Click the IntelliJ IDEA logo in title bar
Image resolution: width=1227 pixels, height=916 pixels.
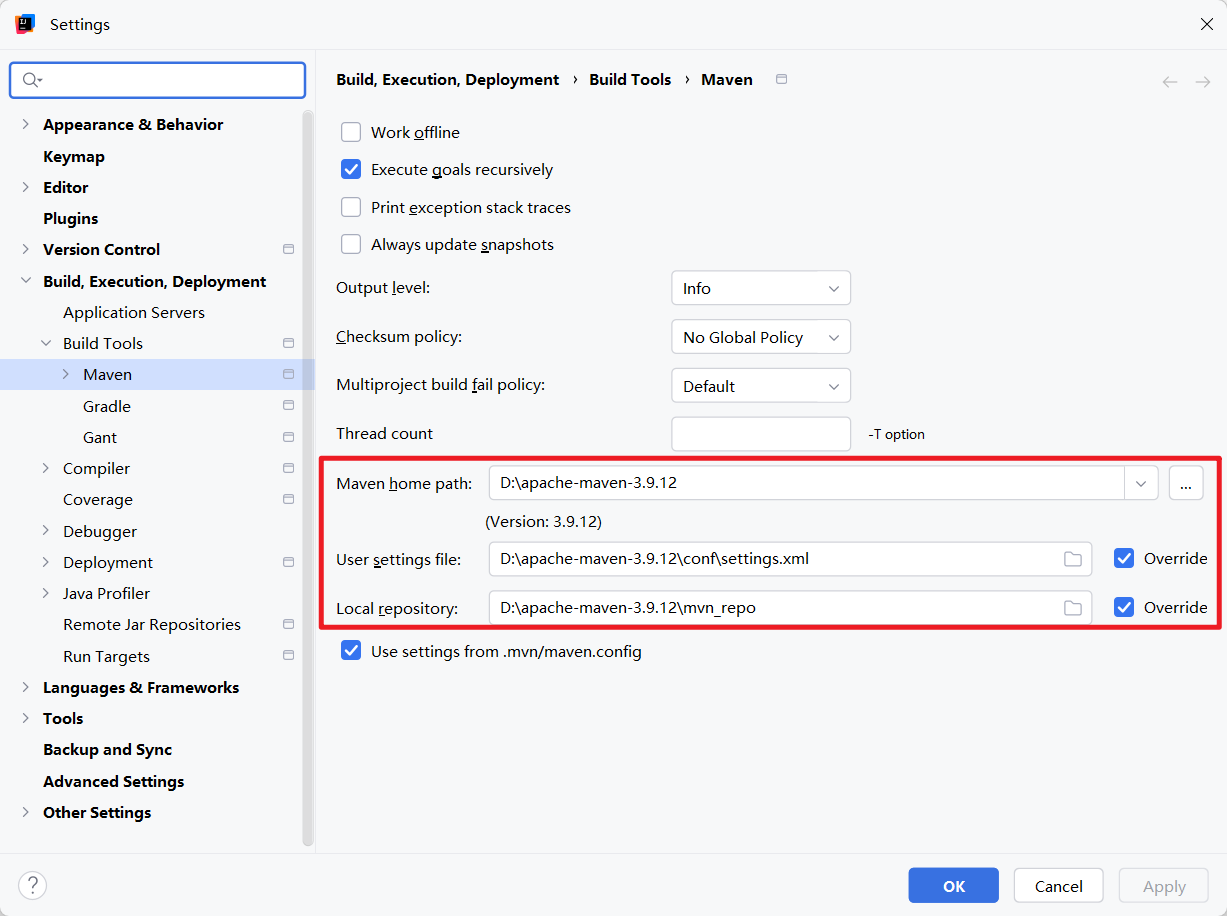(x=26, y=24)
